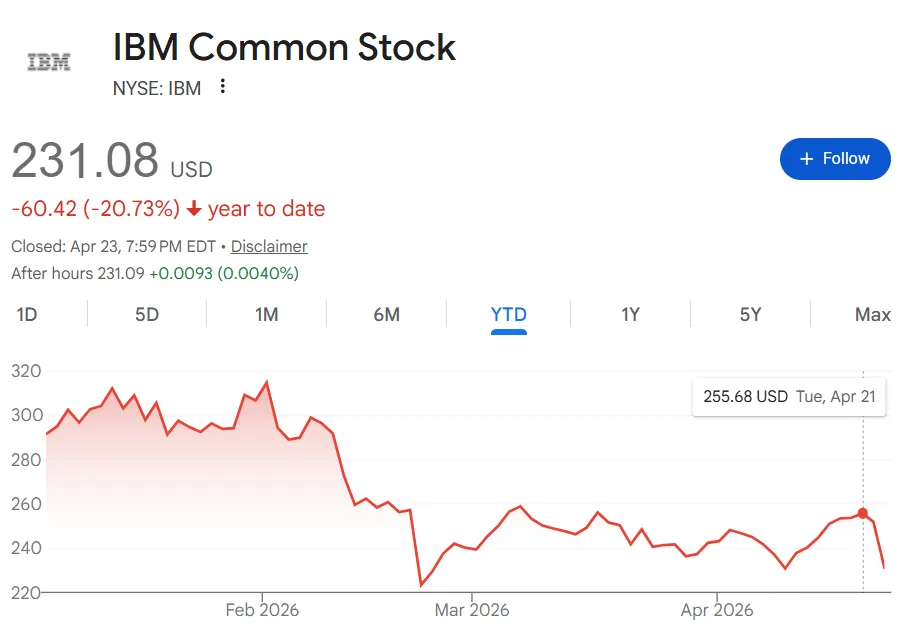This screenshot has height=636, width=915.
Task: Select the YTD time range tab
Action: click(x=509, y=315)
